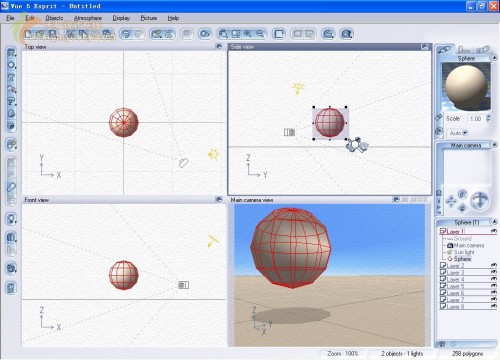Toggle the Layer 5 expand box
The width and height of the screenshot is (500, 360).
point(443,286)
